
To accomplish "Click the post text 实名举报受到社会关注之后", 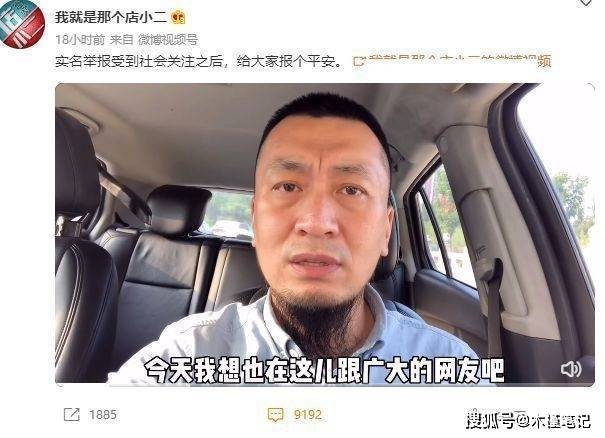I will 139,61.
